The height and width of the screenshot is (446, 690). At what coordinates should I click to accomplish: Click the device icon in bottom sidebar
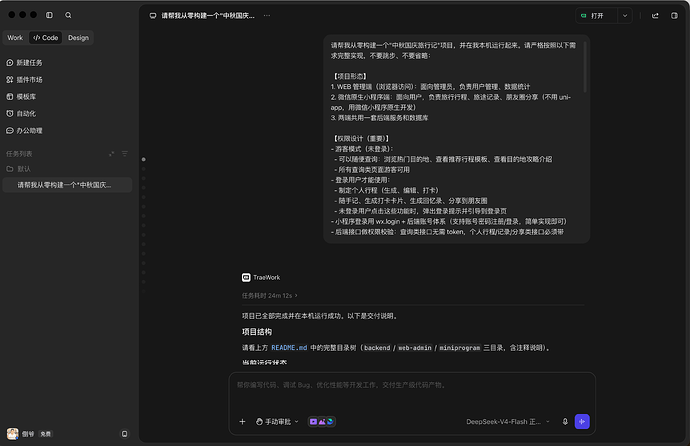coord(125,434)
